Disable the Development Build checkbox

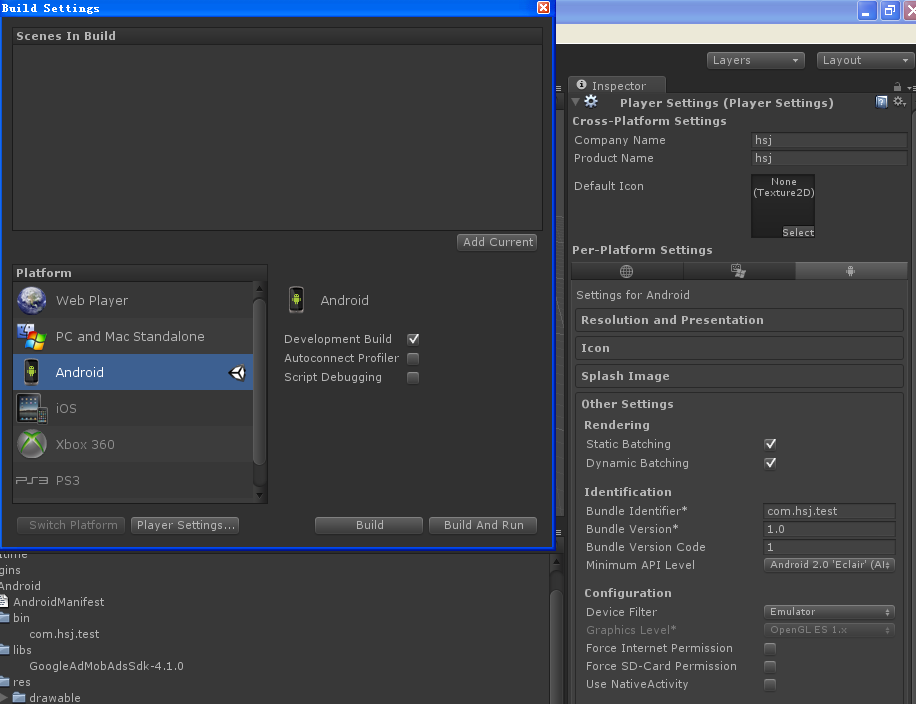(x=413, y=339)
